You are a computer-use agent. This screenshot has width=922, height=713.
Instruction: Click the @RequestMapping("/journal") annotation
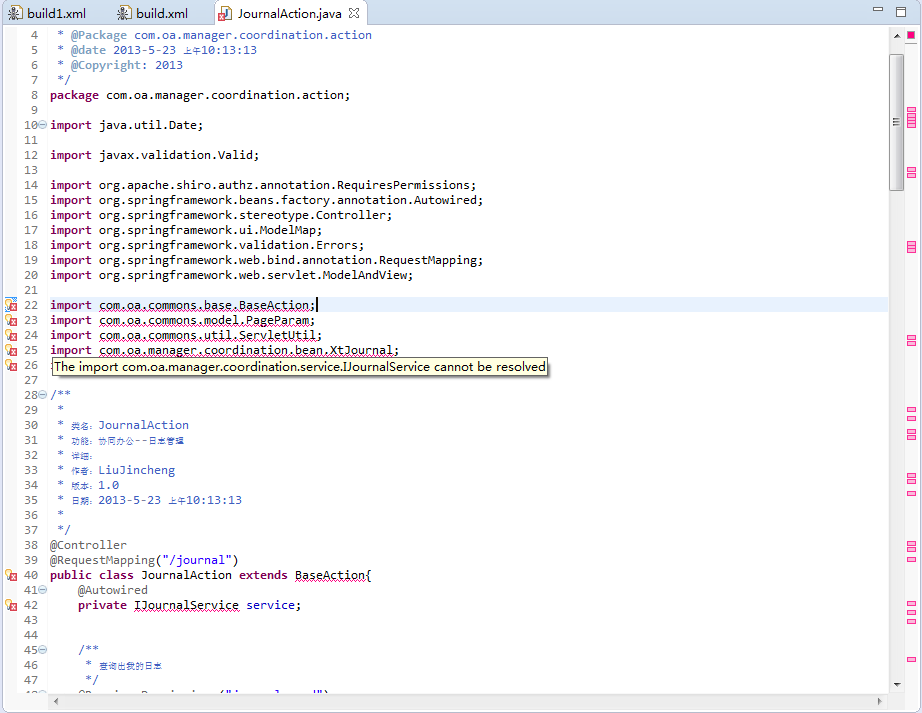coord(144,560)
